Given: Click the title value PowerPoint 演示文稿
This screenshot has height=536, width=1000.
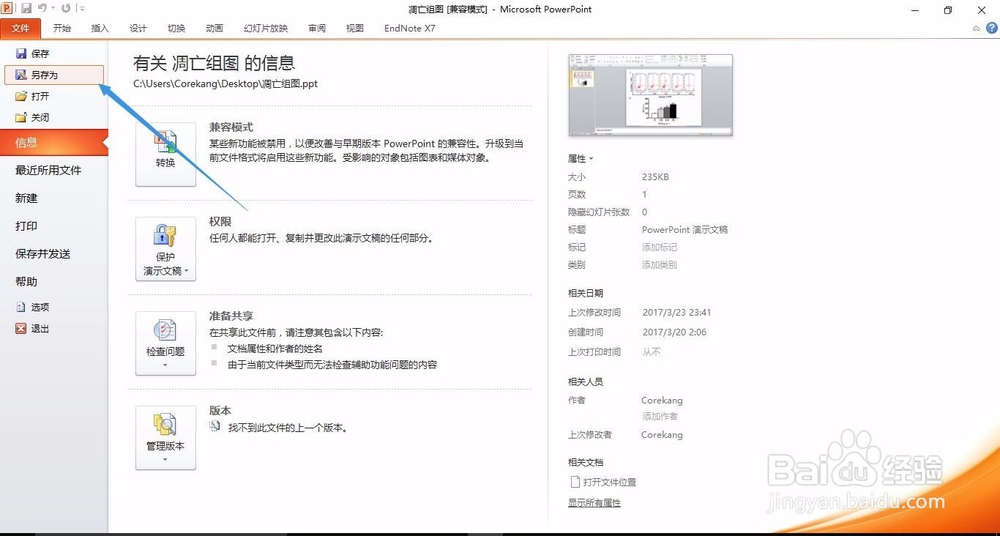Looking at the screenshot, I should point(684,230).
